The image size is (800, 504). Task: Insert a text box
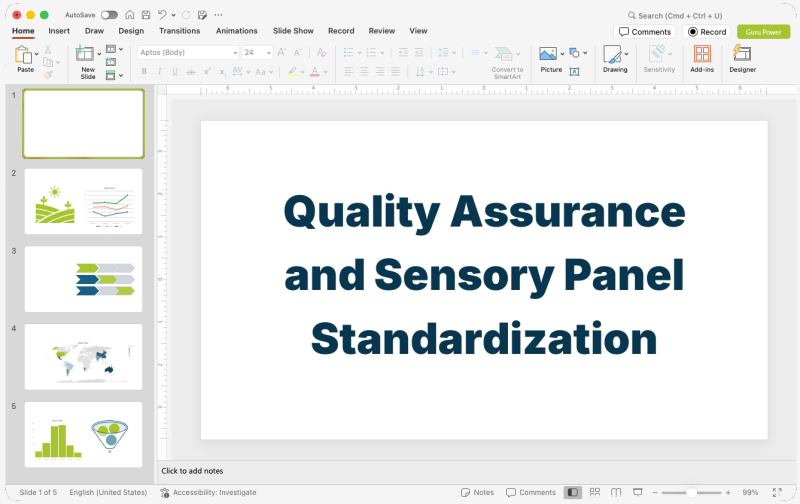pos(574,72)
